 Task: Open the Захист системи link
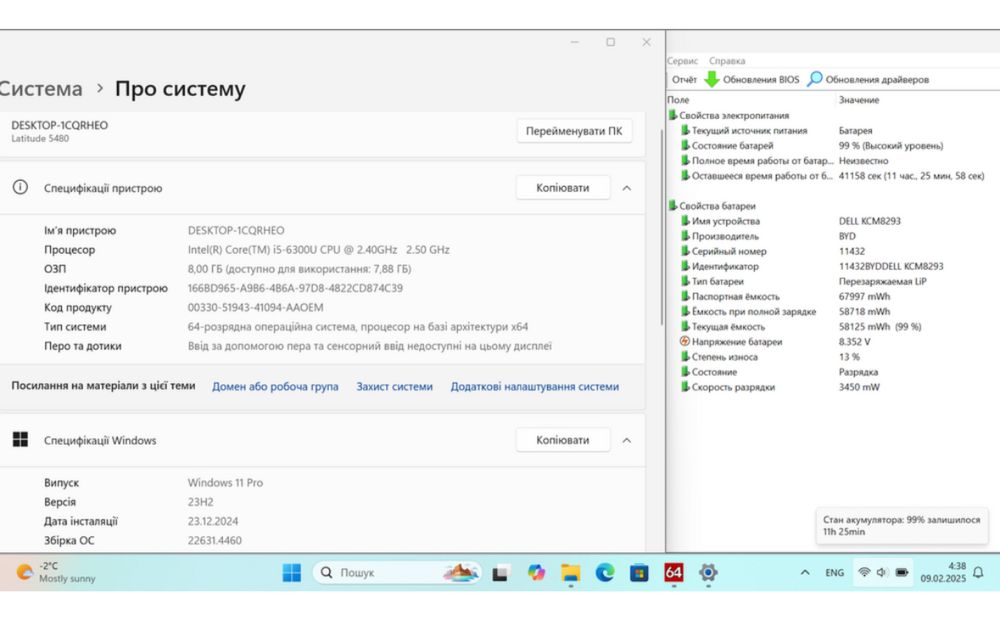394,386
